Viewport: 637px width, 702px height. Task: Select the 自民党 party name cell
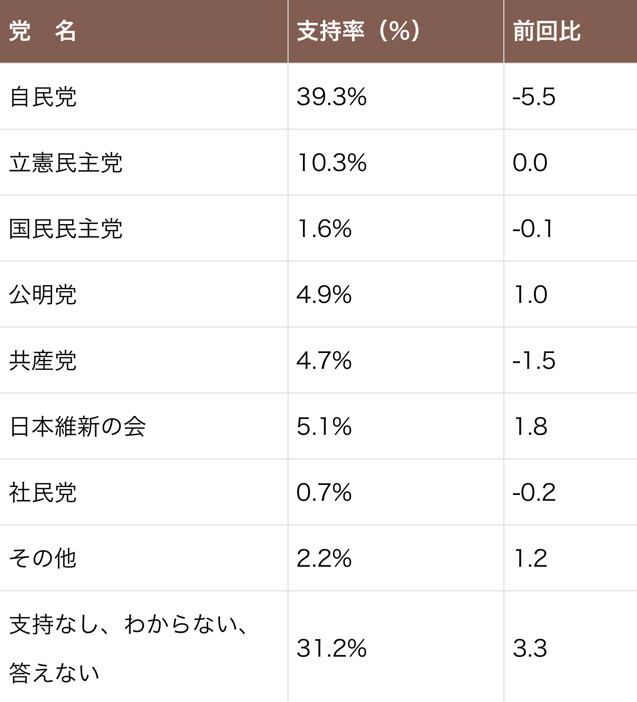[43, 97]
